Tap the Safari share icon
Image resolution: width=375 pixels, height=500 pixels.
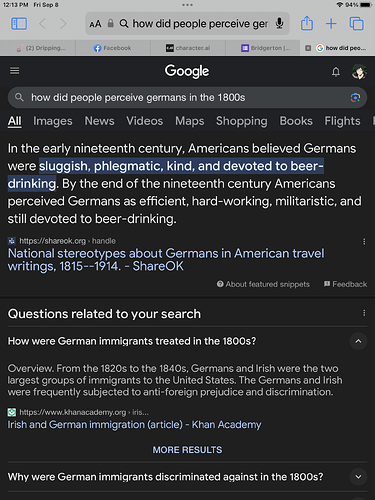coord(307,24)
